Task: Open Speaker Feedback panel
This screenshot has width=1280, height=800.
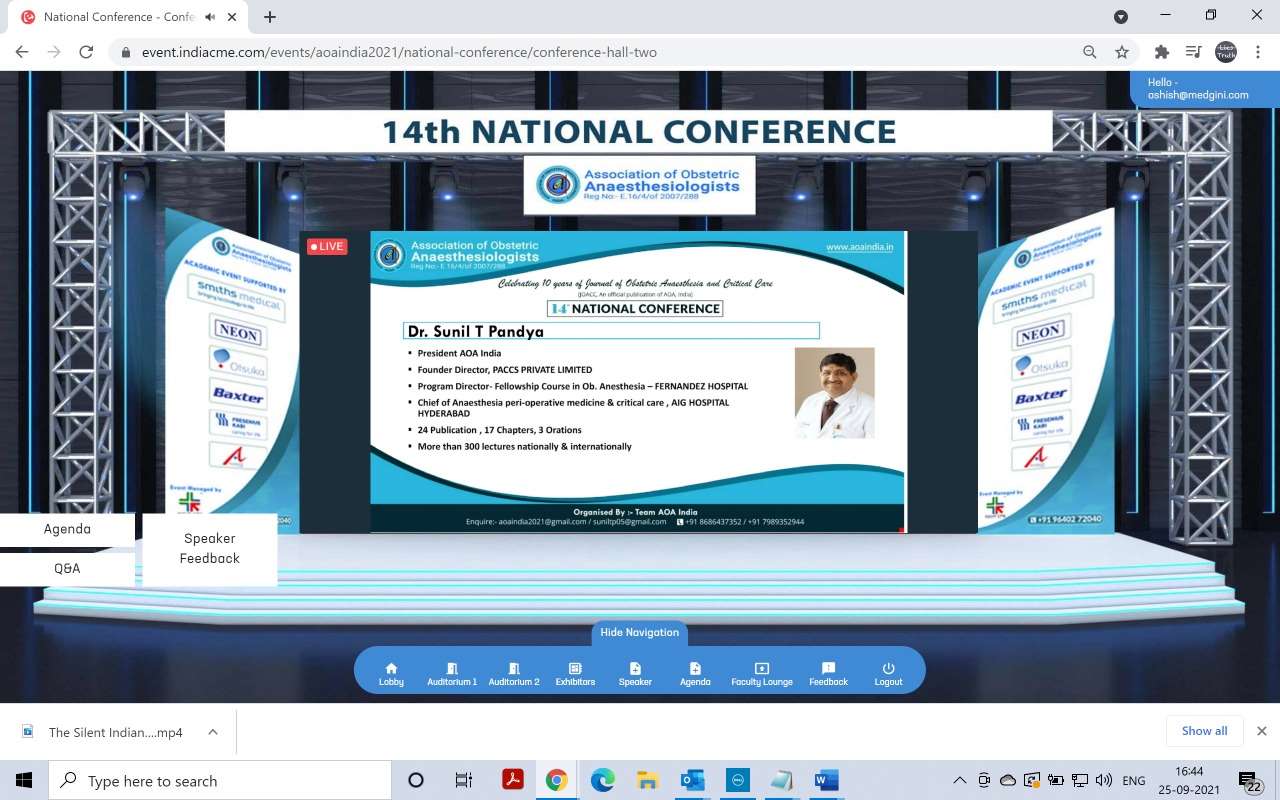Action: (x=210, y=548)
